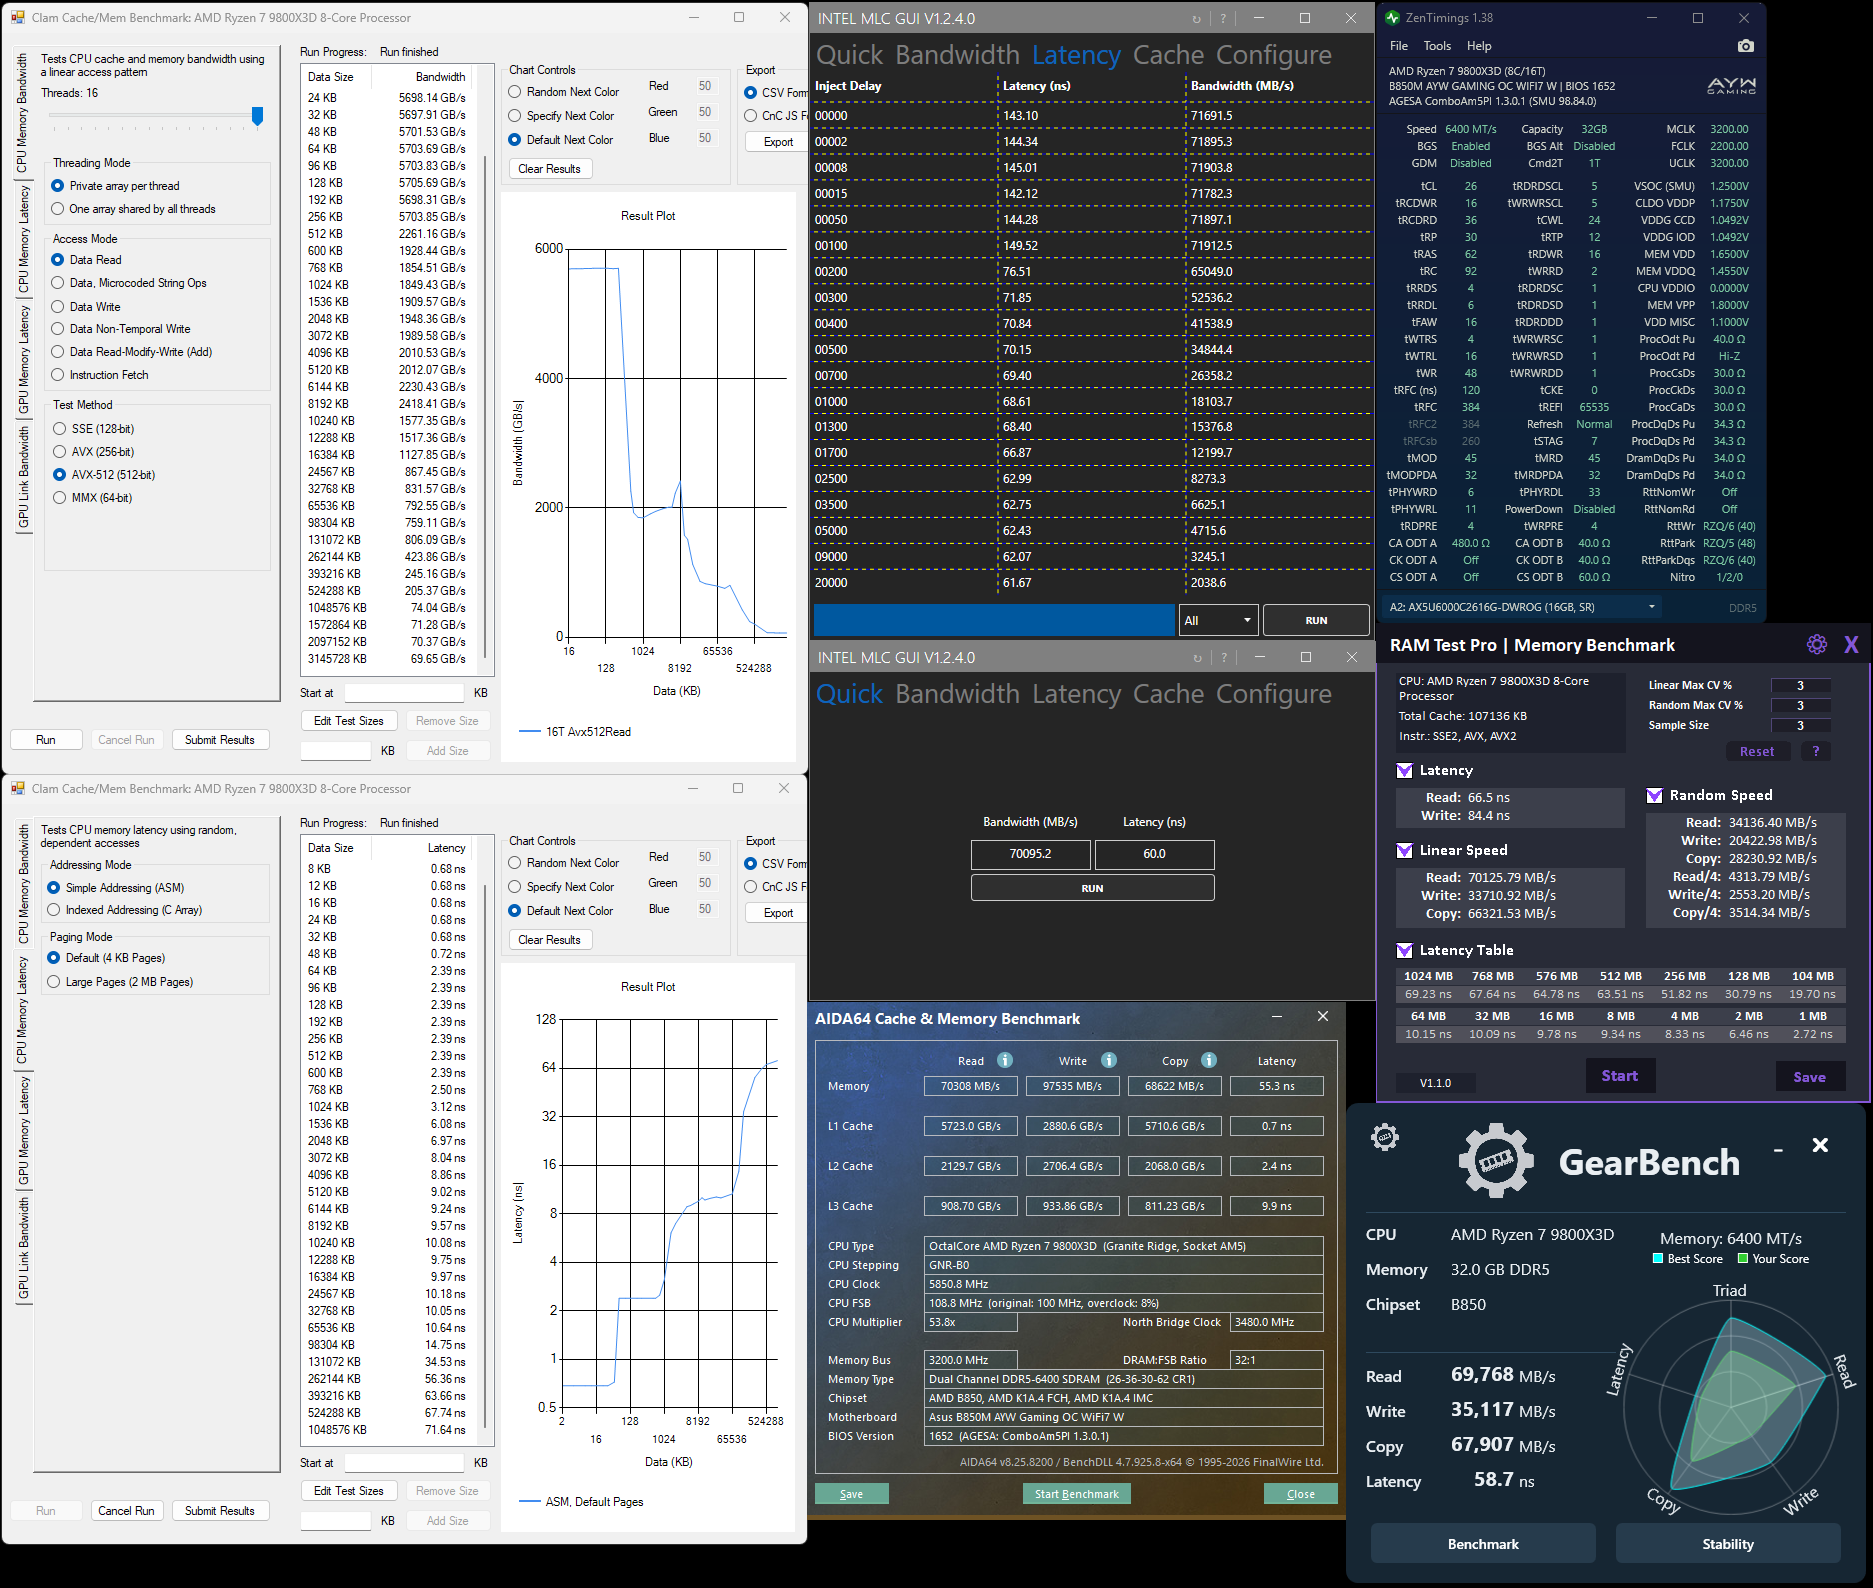Click the ZenTimings screenshot camera icon
The height and width of the screenshot is (1588, 1873).
tap(1745, 46)
